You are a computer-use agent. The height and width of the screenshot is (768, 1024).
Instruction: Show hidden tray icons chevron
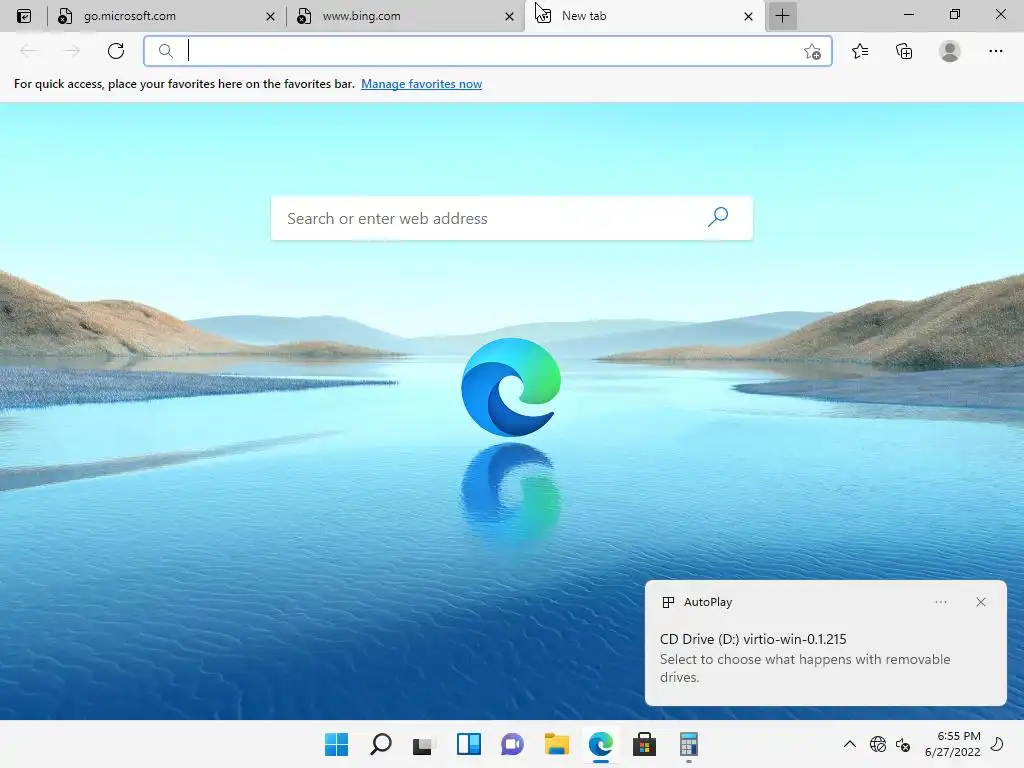[850, 744]
